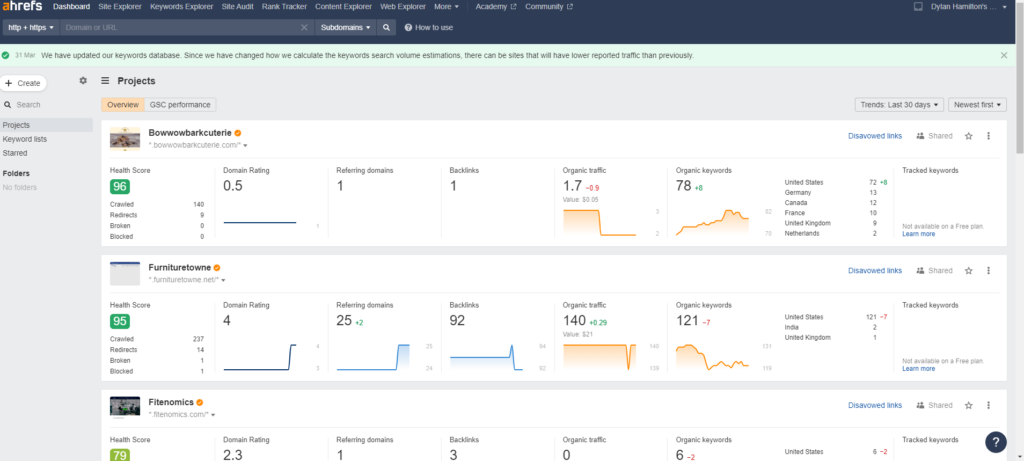Click the workspace icon near Dylan Hamilton's
Image resolution: width=1024 pixels, height=461 pixels.
point(919,7)
